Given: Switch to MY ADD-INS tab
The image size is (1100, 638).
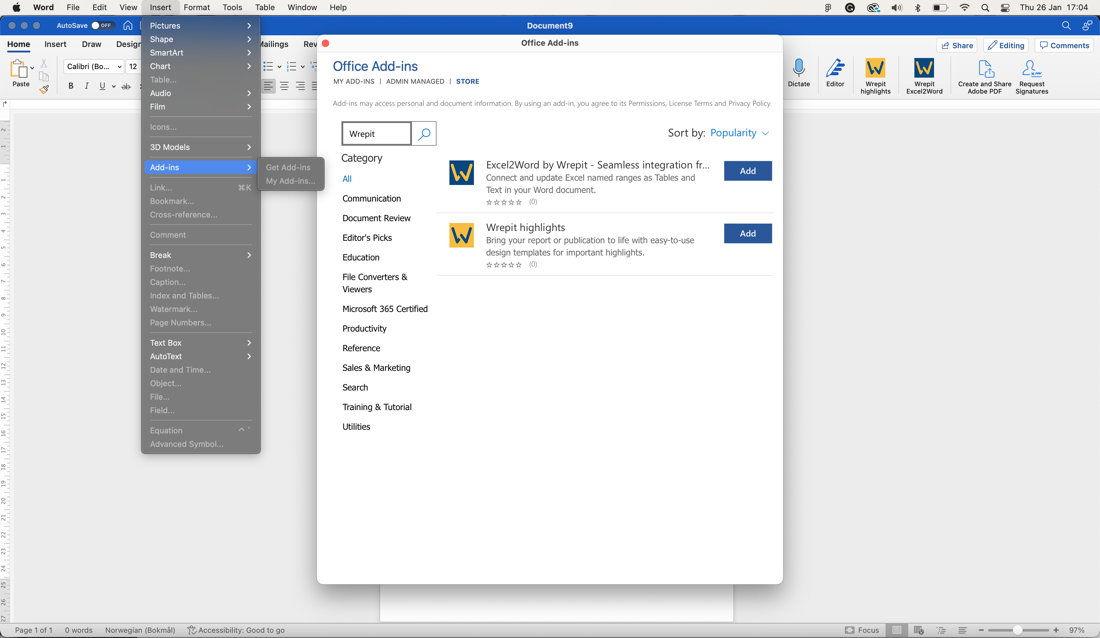Looking at the screenshot, I should click(x=354, y=81).
